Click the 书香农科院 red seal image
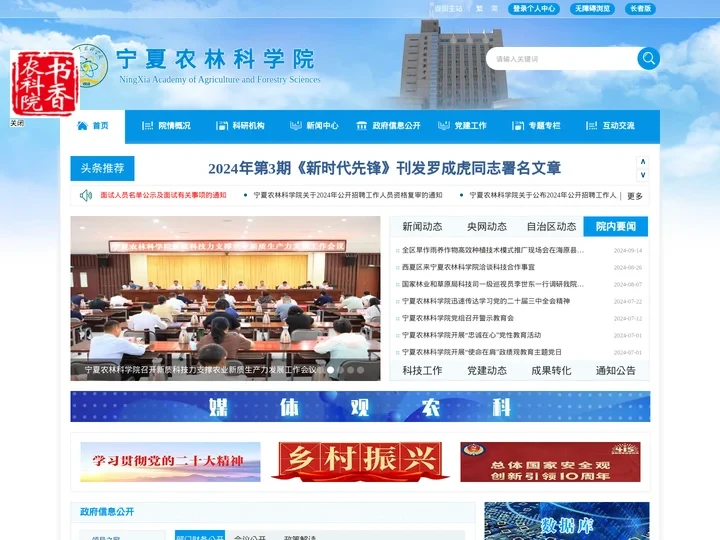 click(x=45, y=84)
